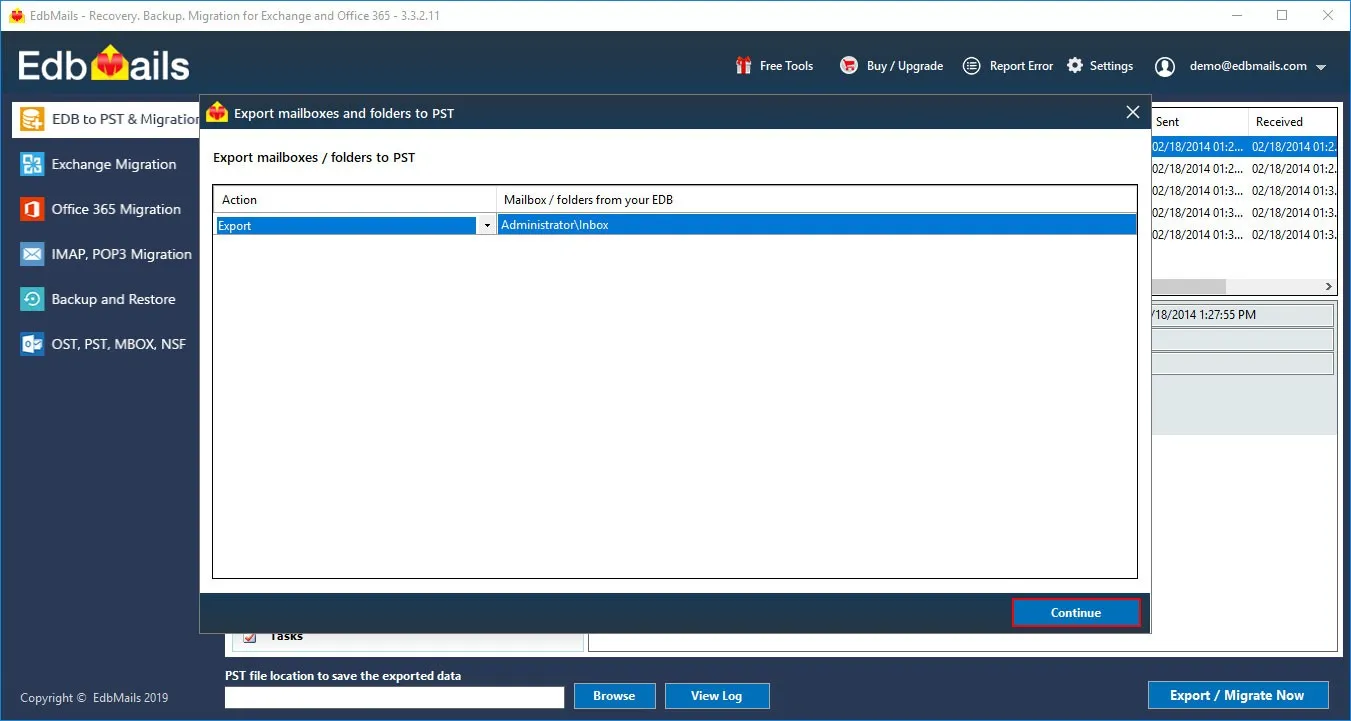
Task: Click Report Error link
Action: pos(1021,66)
